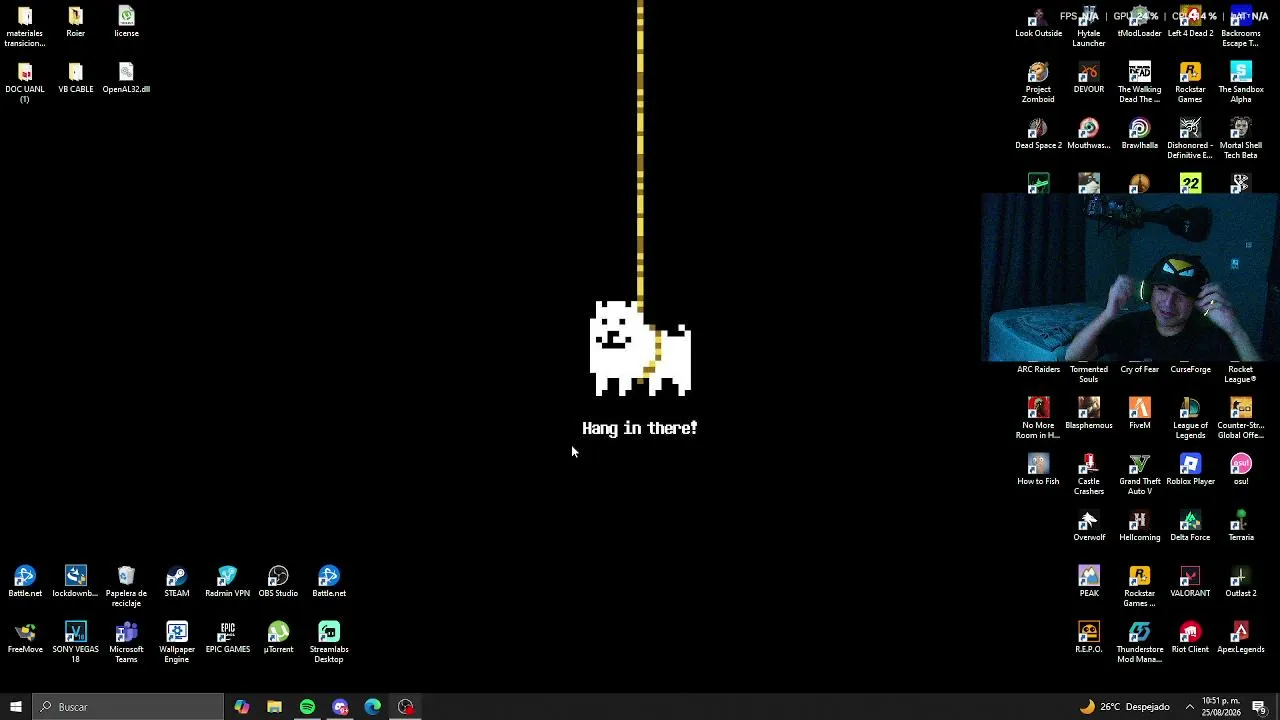This screenshot has height=720, width=1280.
Task: Open the Mouthwashing game shortcut
Action: 1089,133
